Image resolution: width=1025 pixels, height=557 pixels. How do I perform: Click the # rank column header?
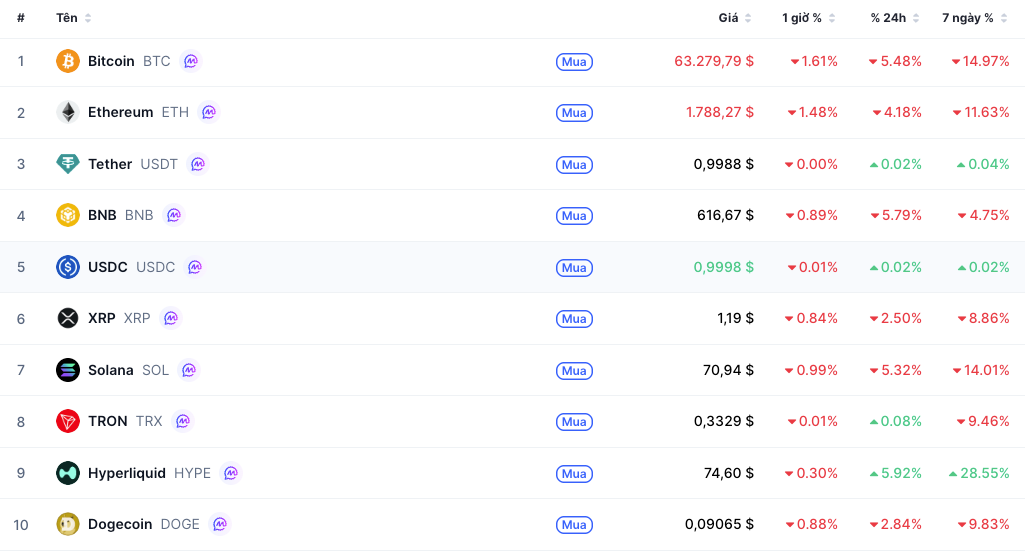pyautogui.click(x=21, y=18)
